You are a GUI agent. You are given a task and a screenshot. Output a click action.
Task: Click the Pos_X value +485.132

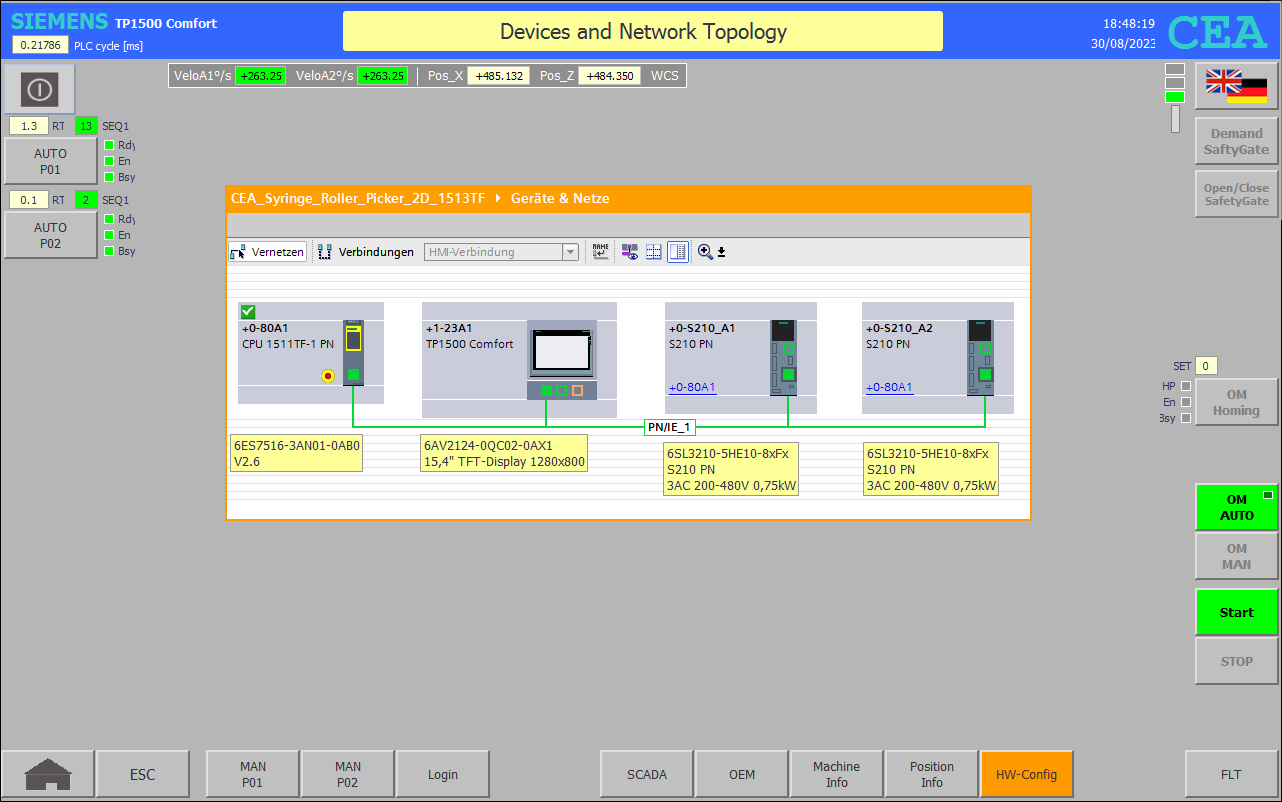pyautogui.click(x=498, y=76)
